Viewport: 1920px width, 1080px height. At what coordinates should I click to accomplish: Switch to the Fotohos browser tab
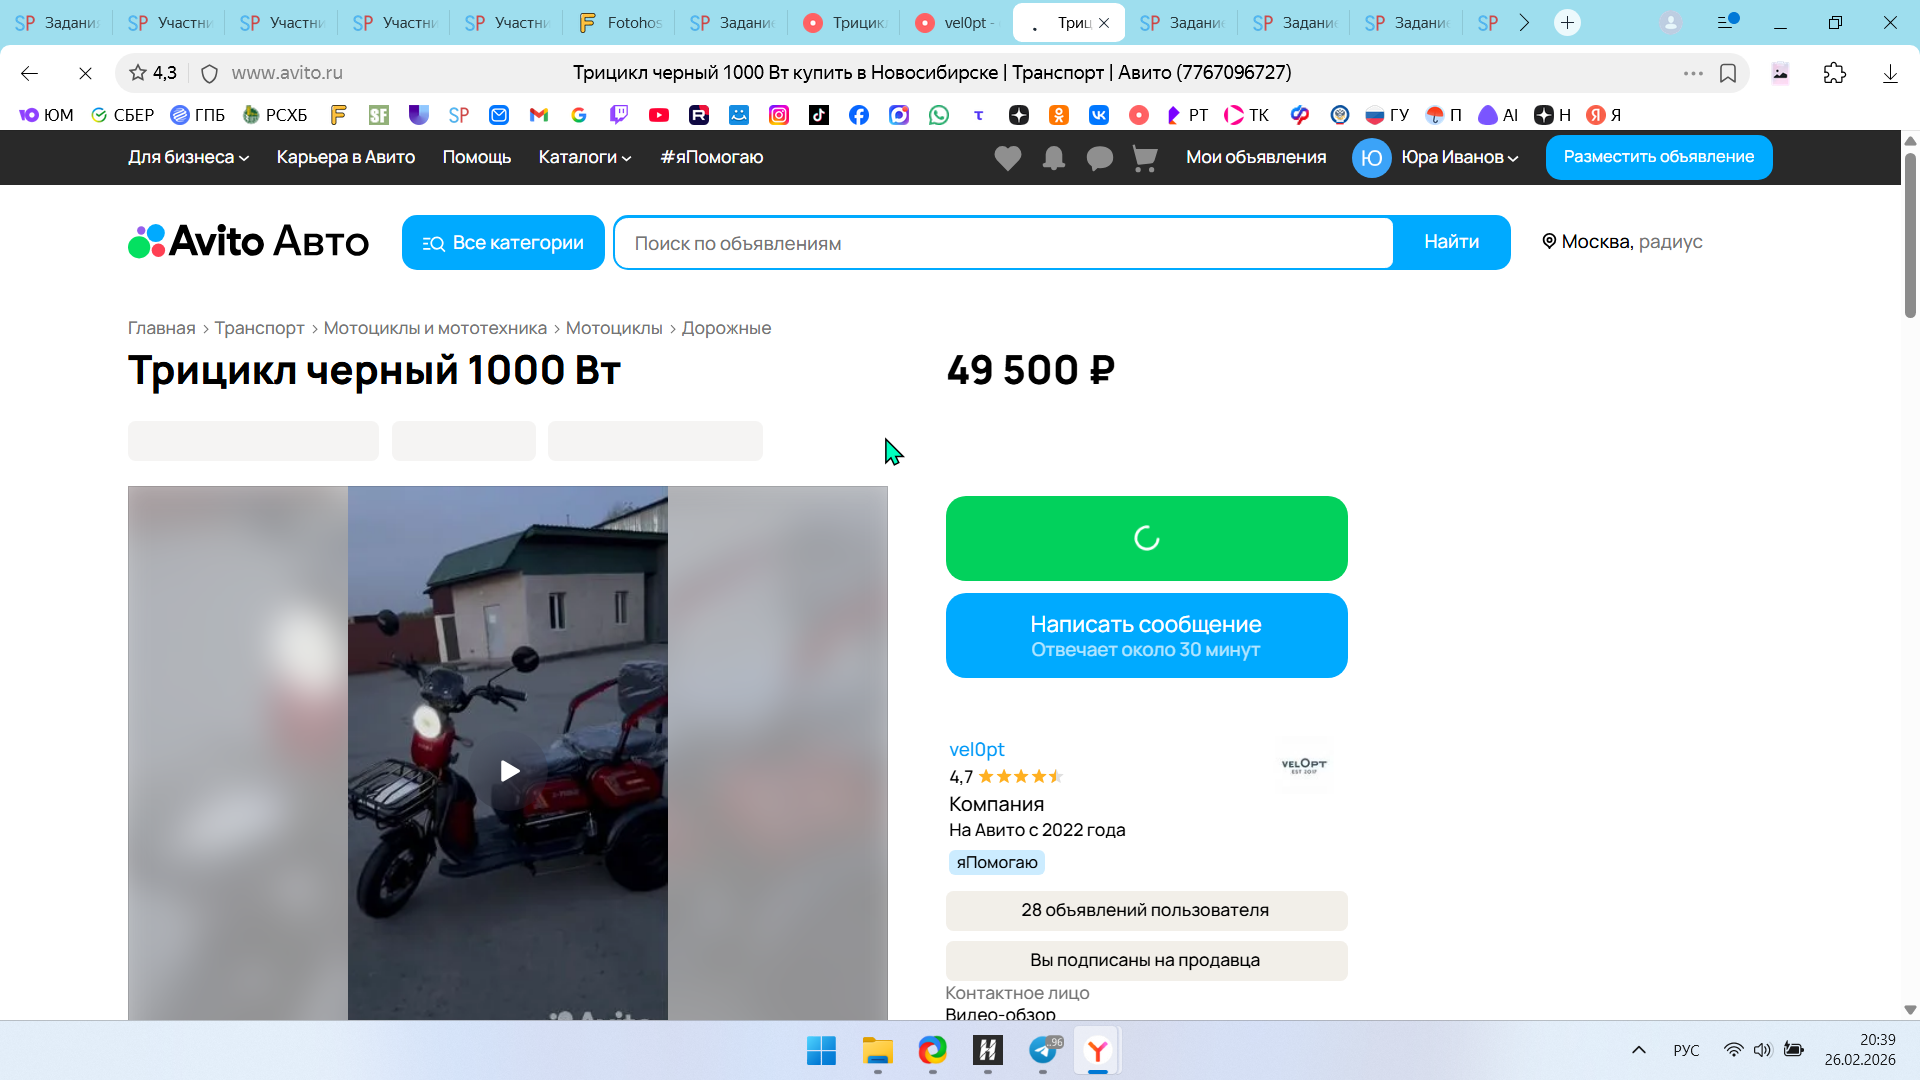pyautogui.click(x=621, y=22)
